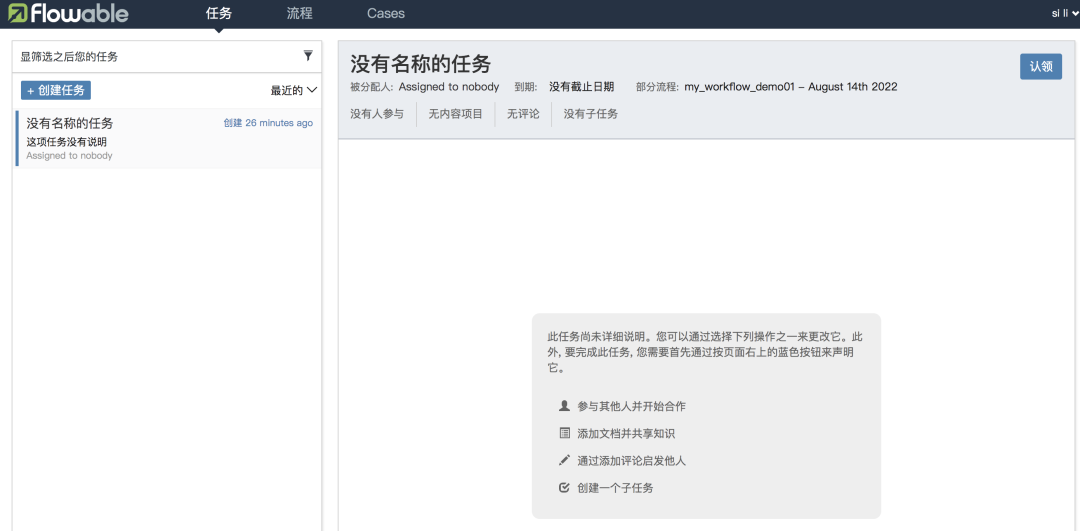Click 创建一个子任务 link
Image resolution: width=1080 pixels, height=531 pixels.
tap(615, 488)
